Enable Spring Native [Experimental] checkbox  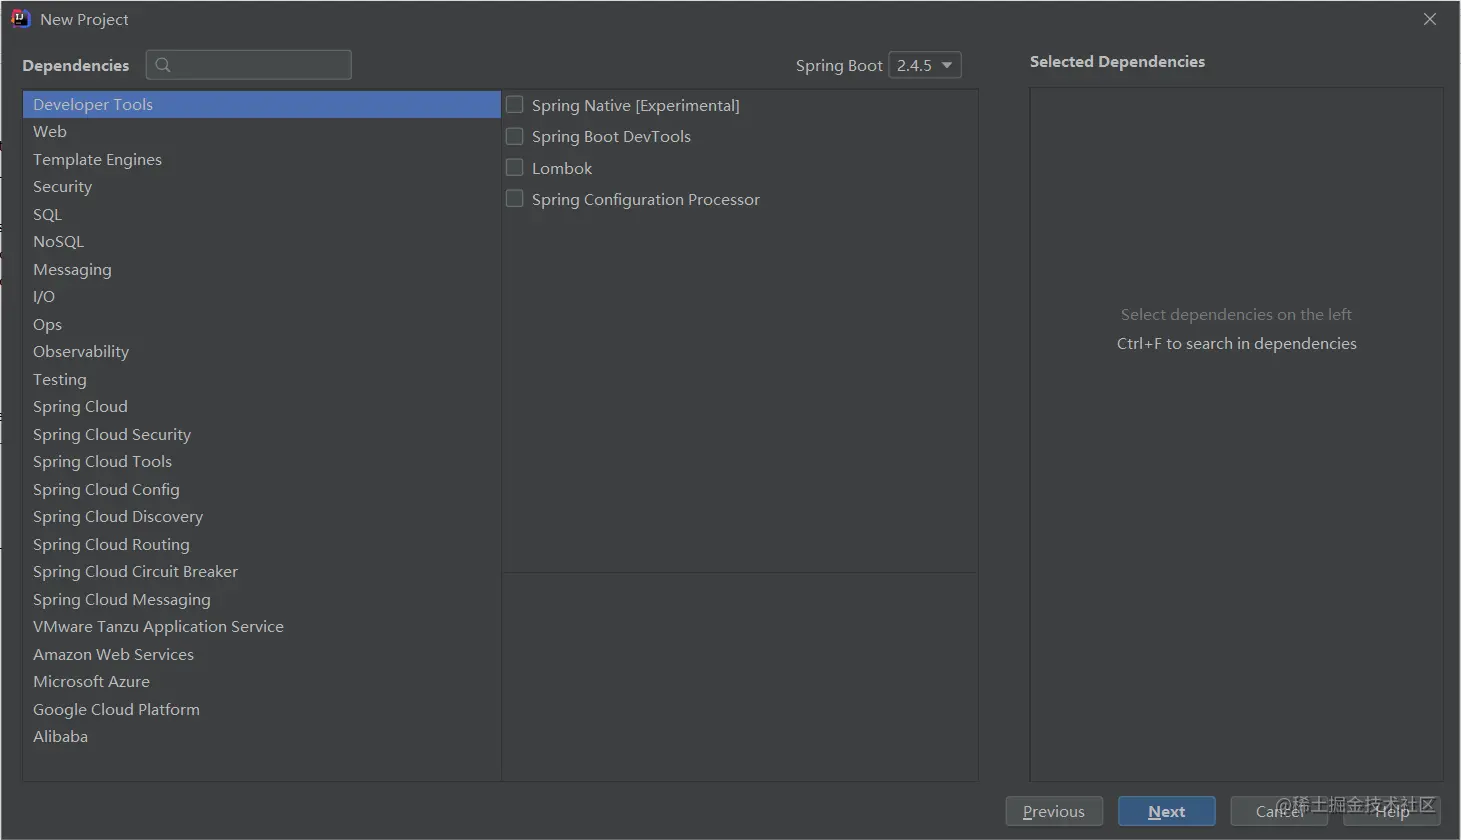click(x=515, y=105)
